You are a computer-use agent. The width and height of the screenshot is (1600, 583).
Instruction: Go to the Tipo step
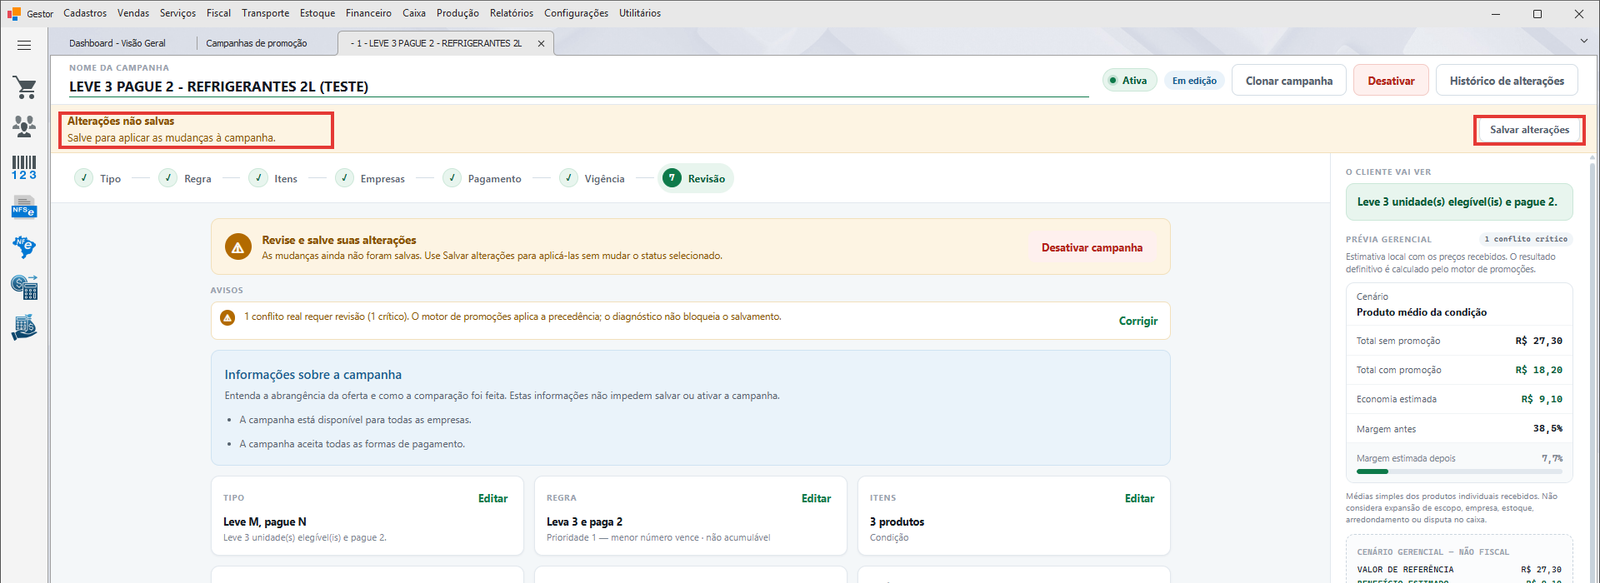coord(98,178)
